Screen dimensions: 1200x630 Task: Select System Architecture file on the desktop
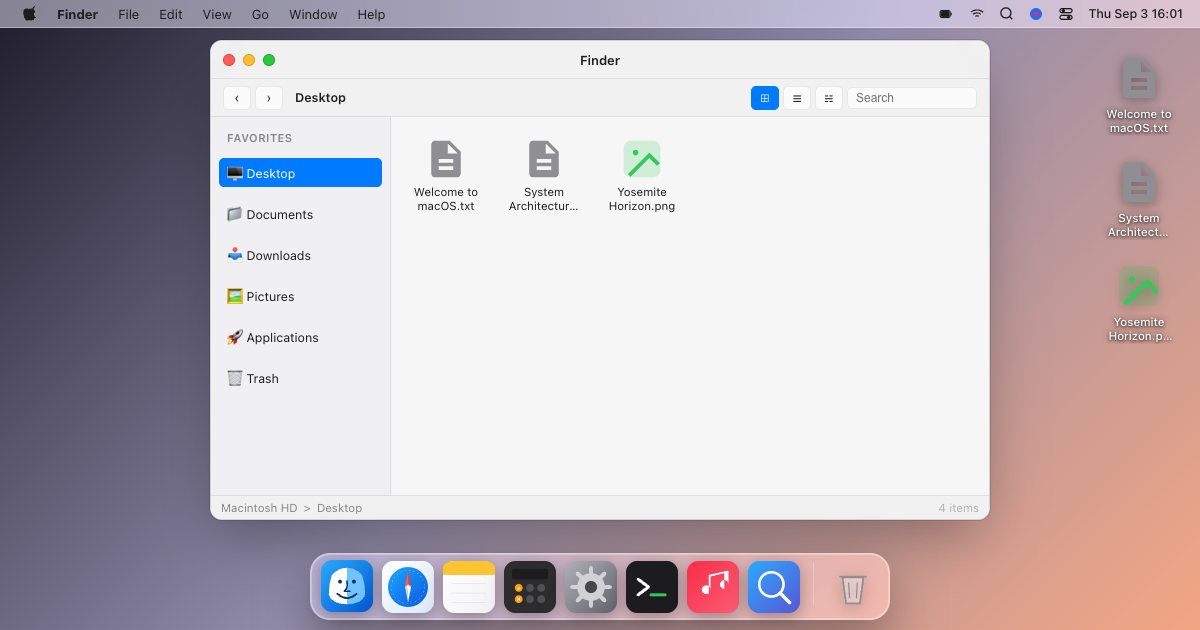tap(1139, 200)
